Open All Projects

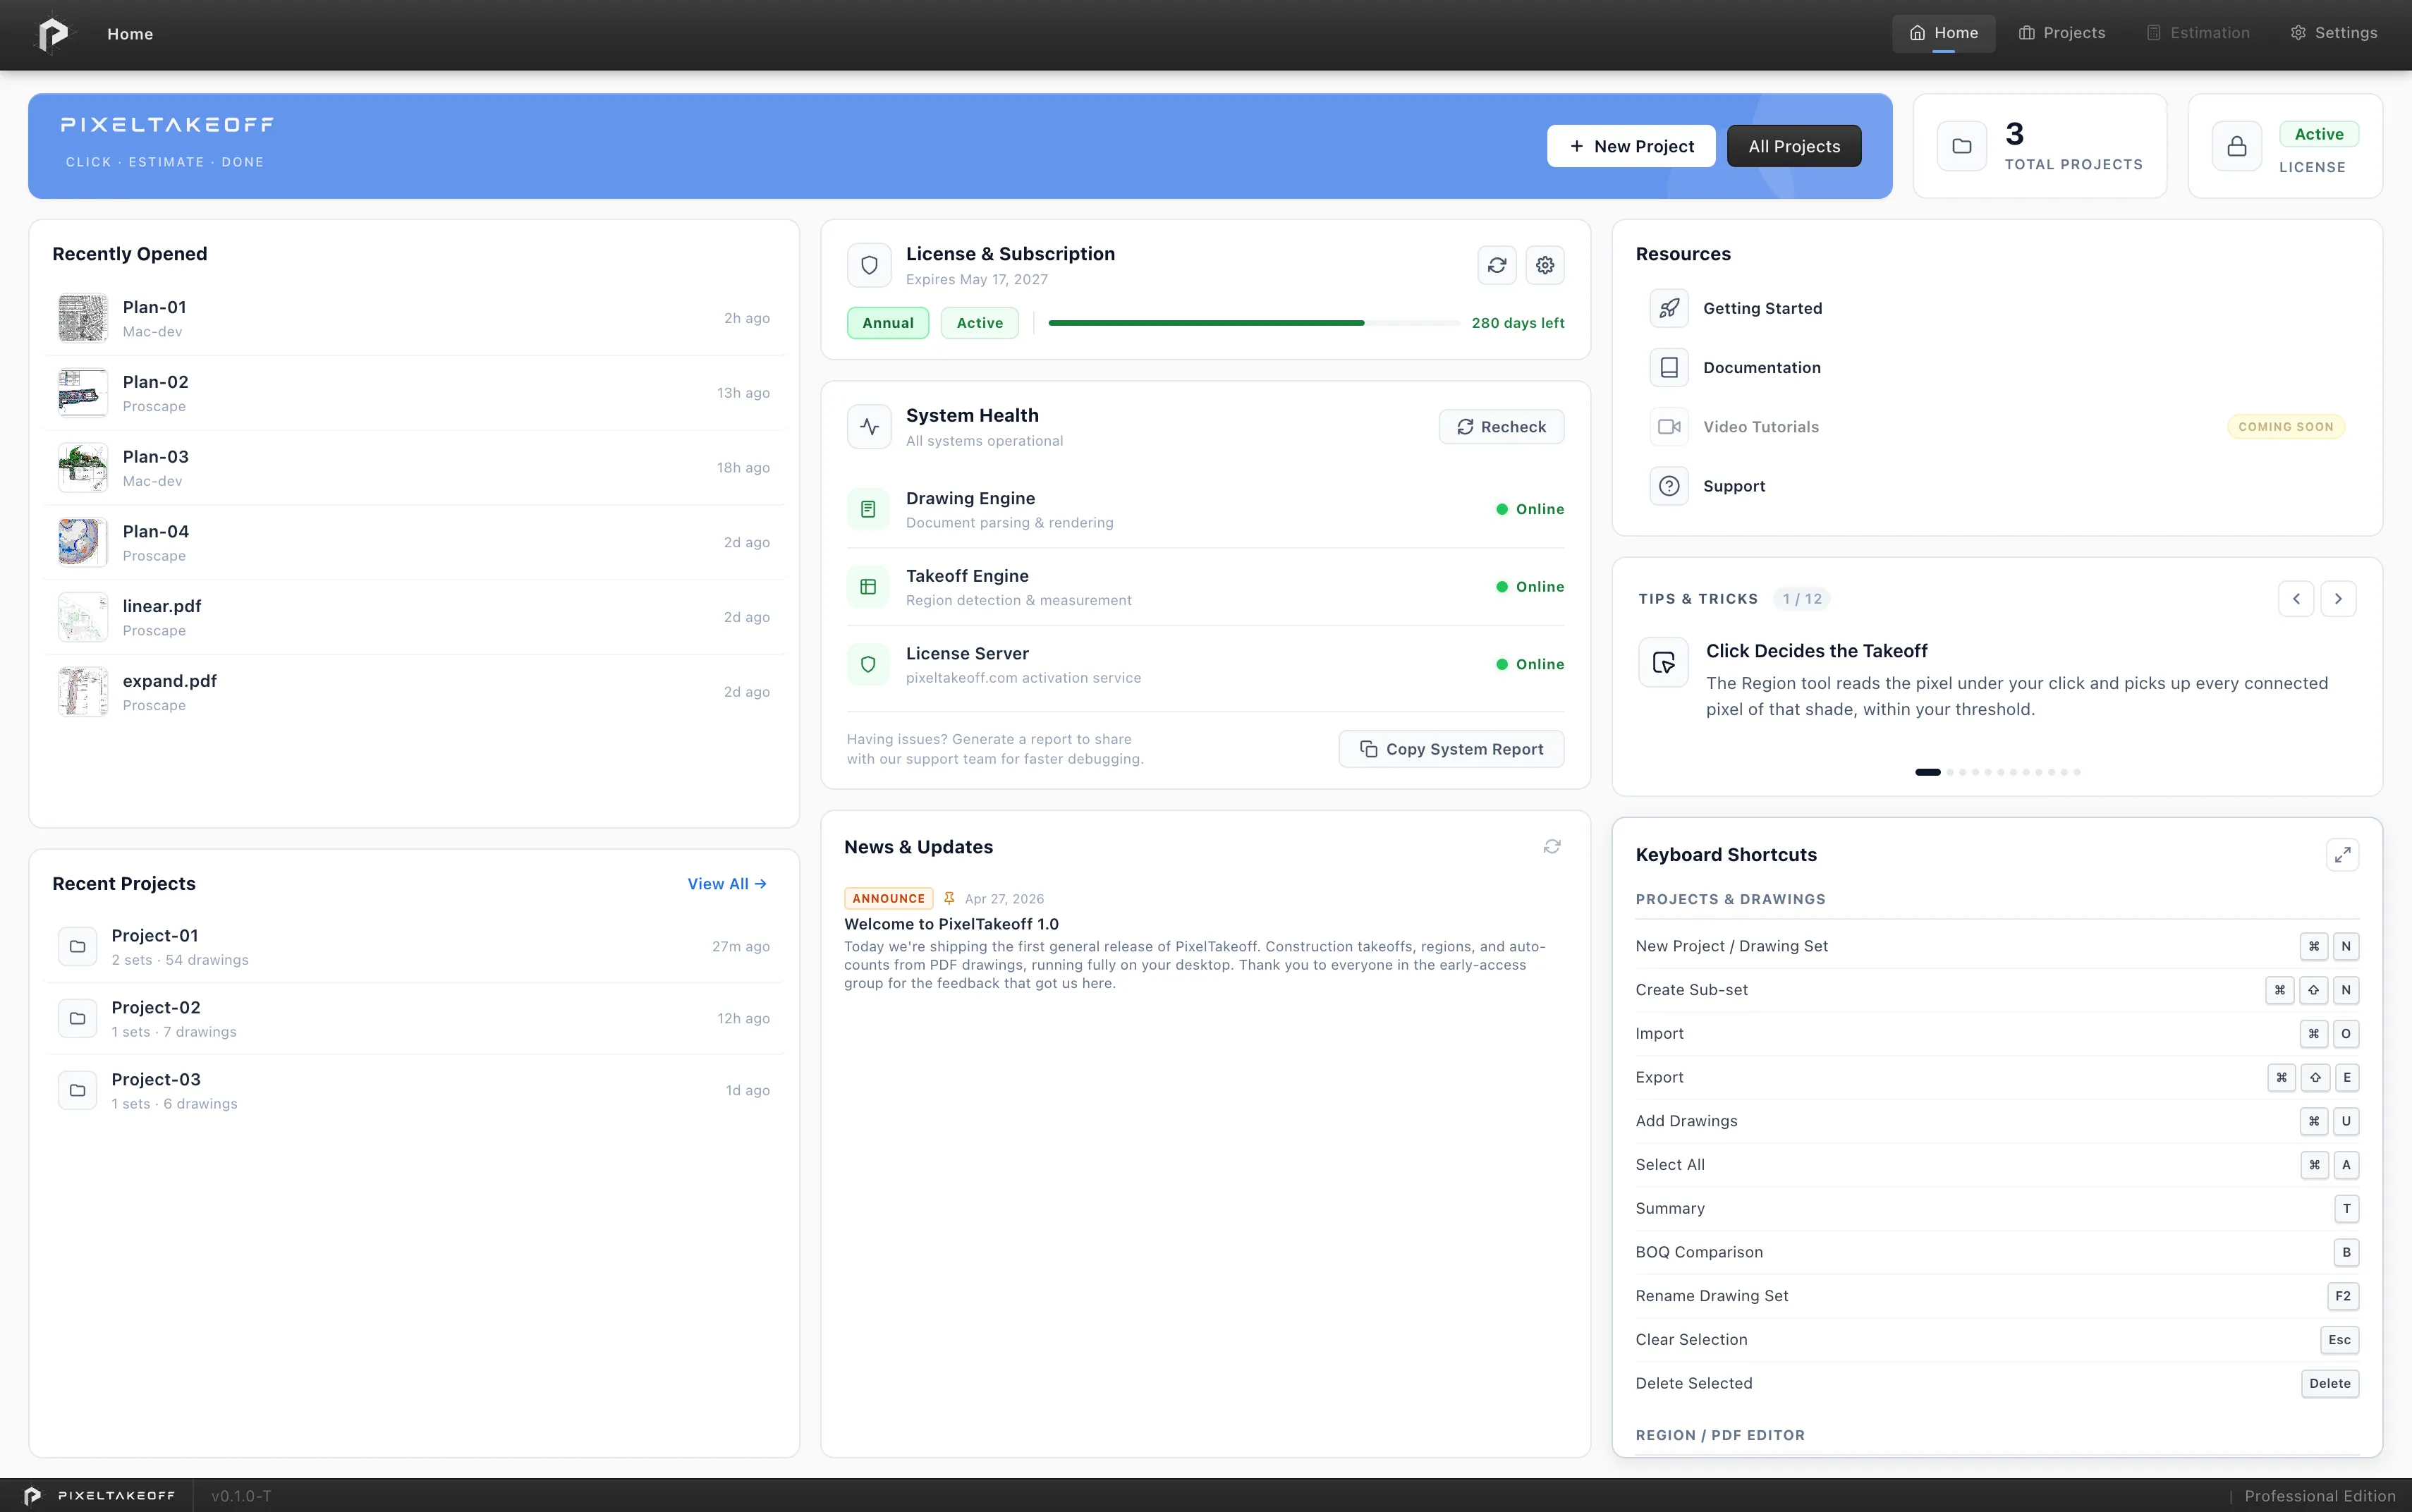pyautogui.click(x=1794, y=146)
